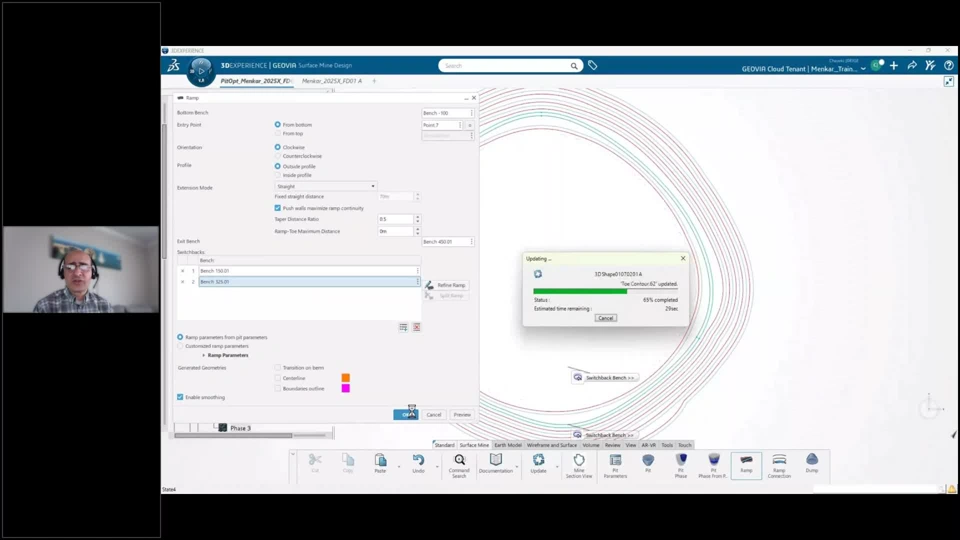
Task: Click the delete switchback row icon
Action: (416, 328)
